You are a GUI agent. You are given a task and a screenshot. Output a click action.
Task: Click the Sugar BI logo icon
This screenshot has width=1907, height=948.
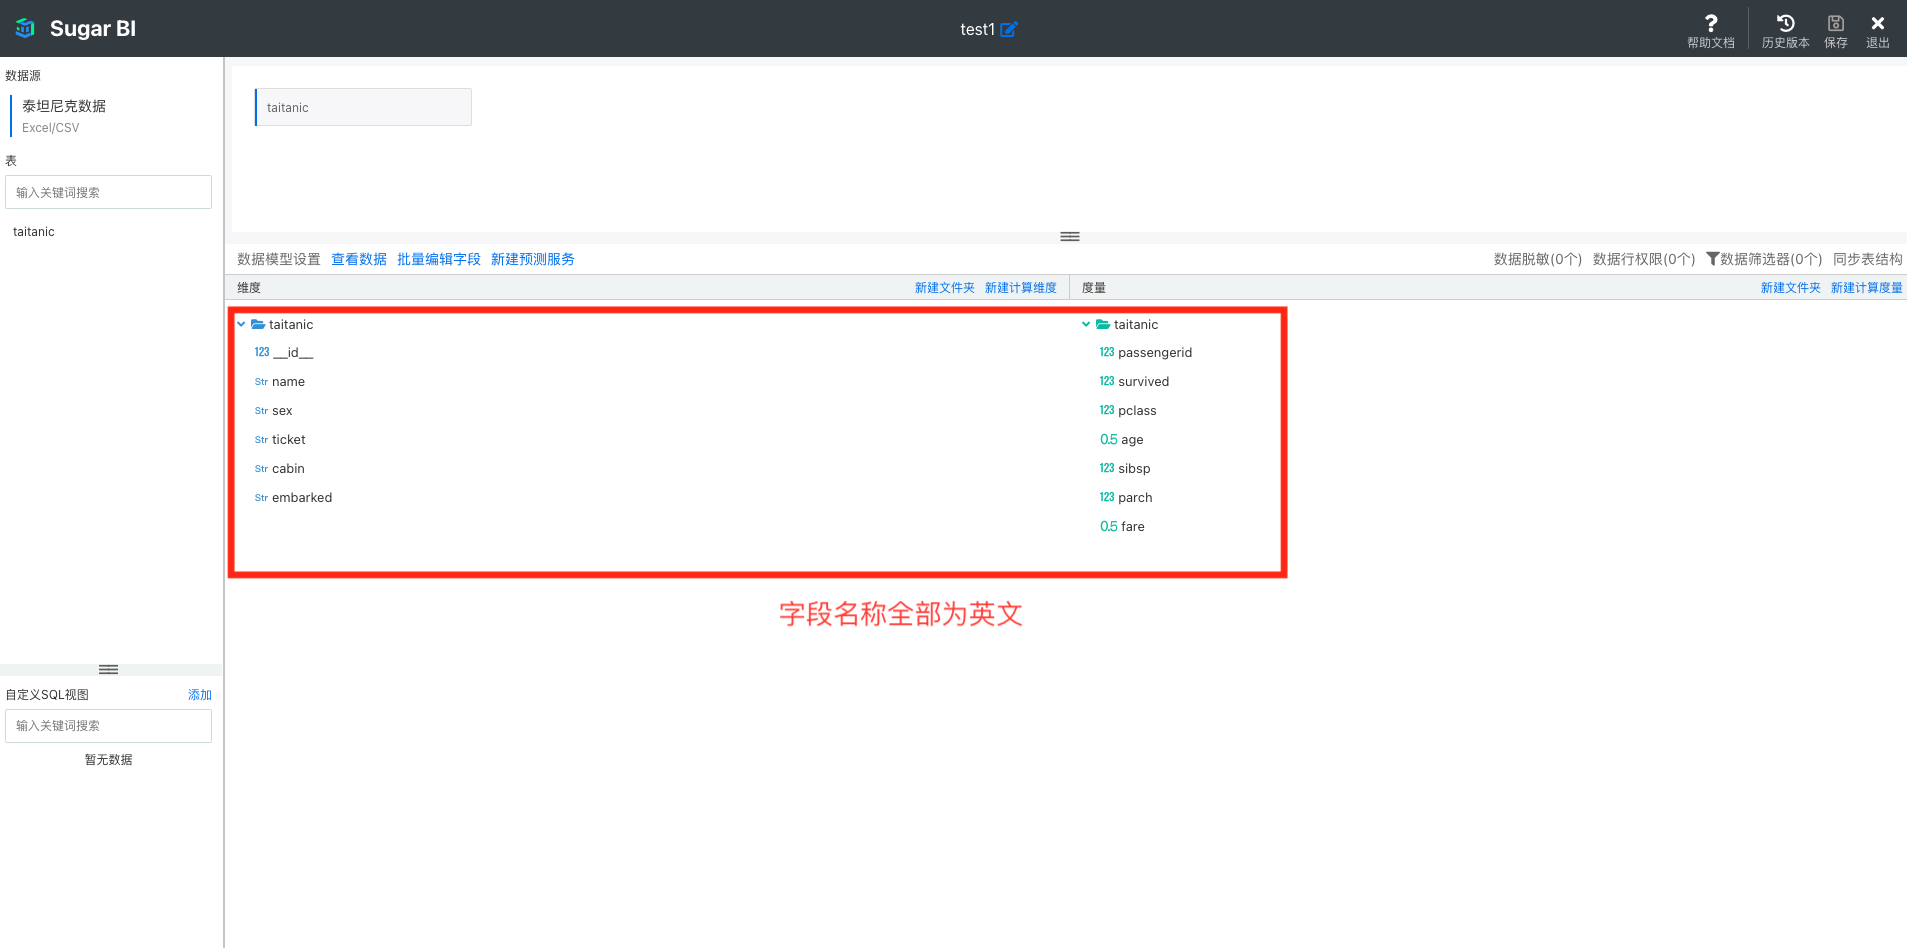click(26, 28)
